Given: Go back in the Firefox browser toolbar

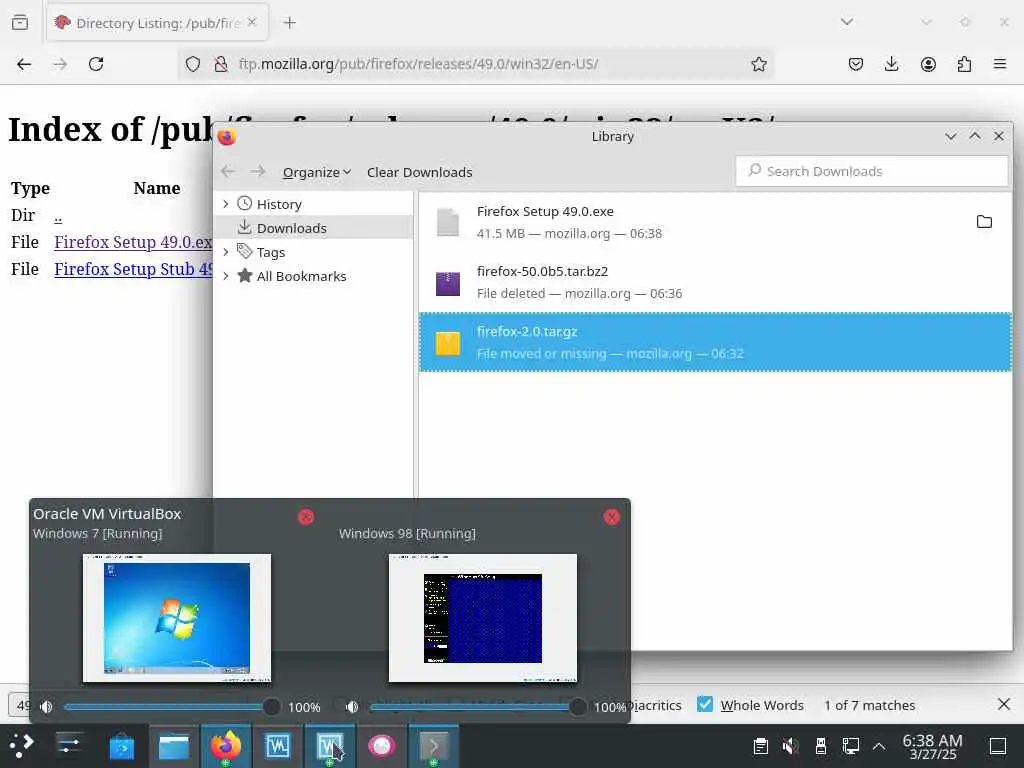Looking at the screenshot, I should click(x=24, y=64).
